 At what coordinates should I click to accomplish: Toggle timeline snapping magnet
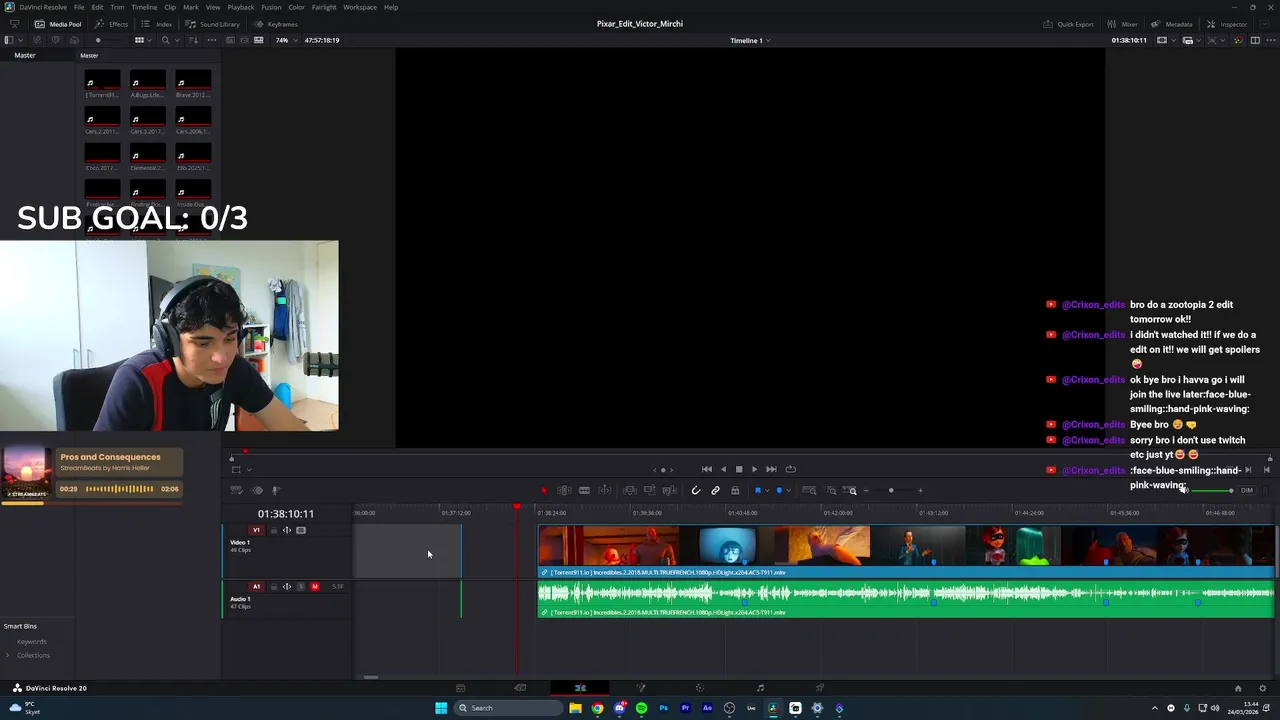click(x=696, y=490)
